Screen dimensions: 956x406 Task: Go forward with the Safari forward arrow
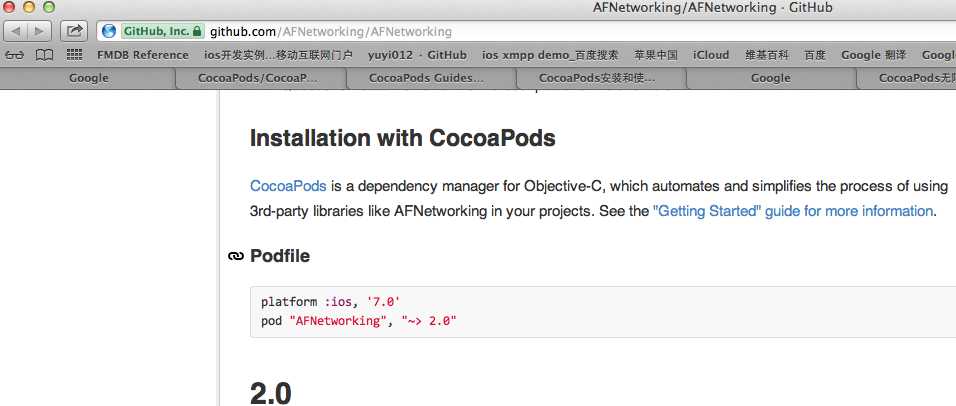tap(38, 30)
